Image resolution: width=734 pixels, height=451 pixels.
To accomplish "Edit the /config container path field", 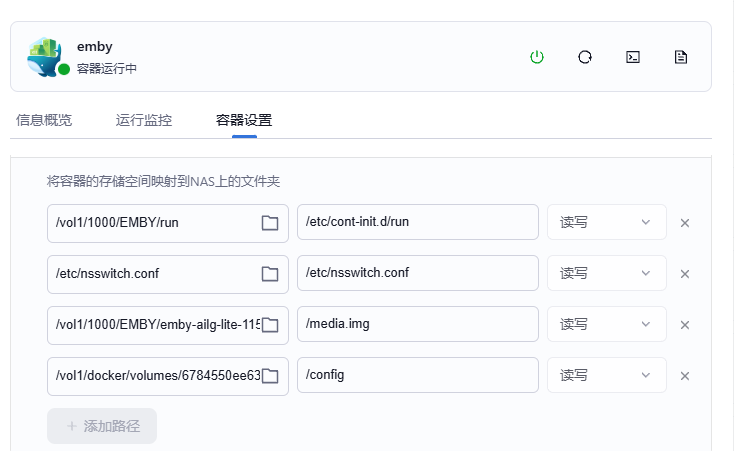I will click(x=418, y=375).
